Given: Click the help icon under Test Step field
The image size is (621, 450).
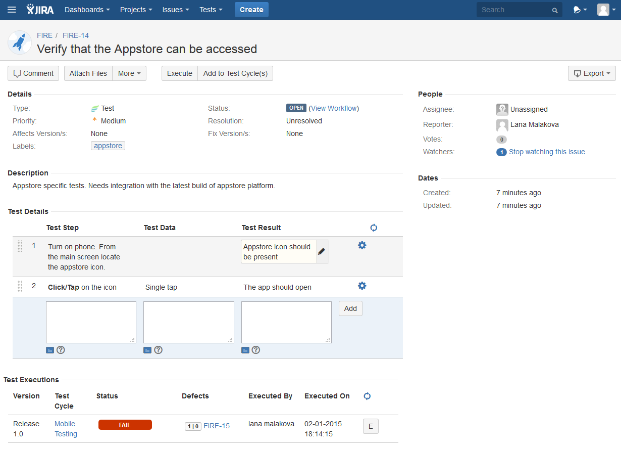Looking at the screenshot, I should [61, 350].
